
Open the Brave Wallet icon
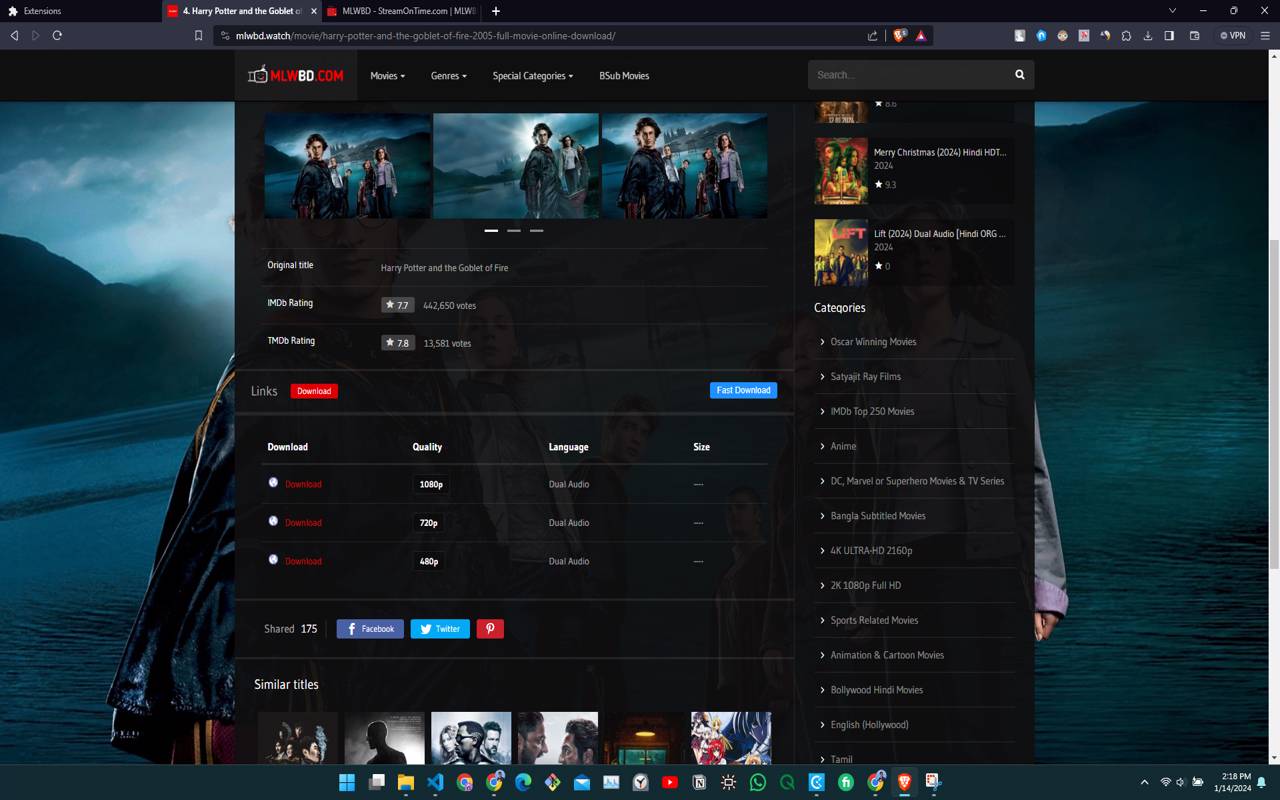[1194, 35]
